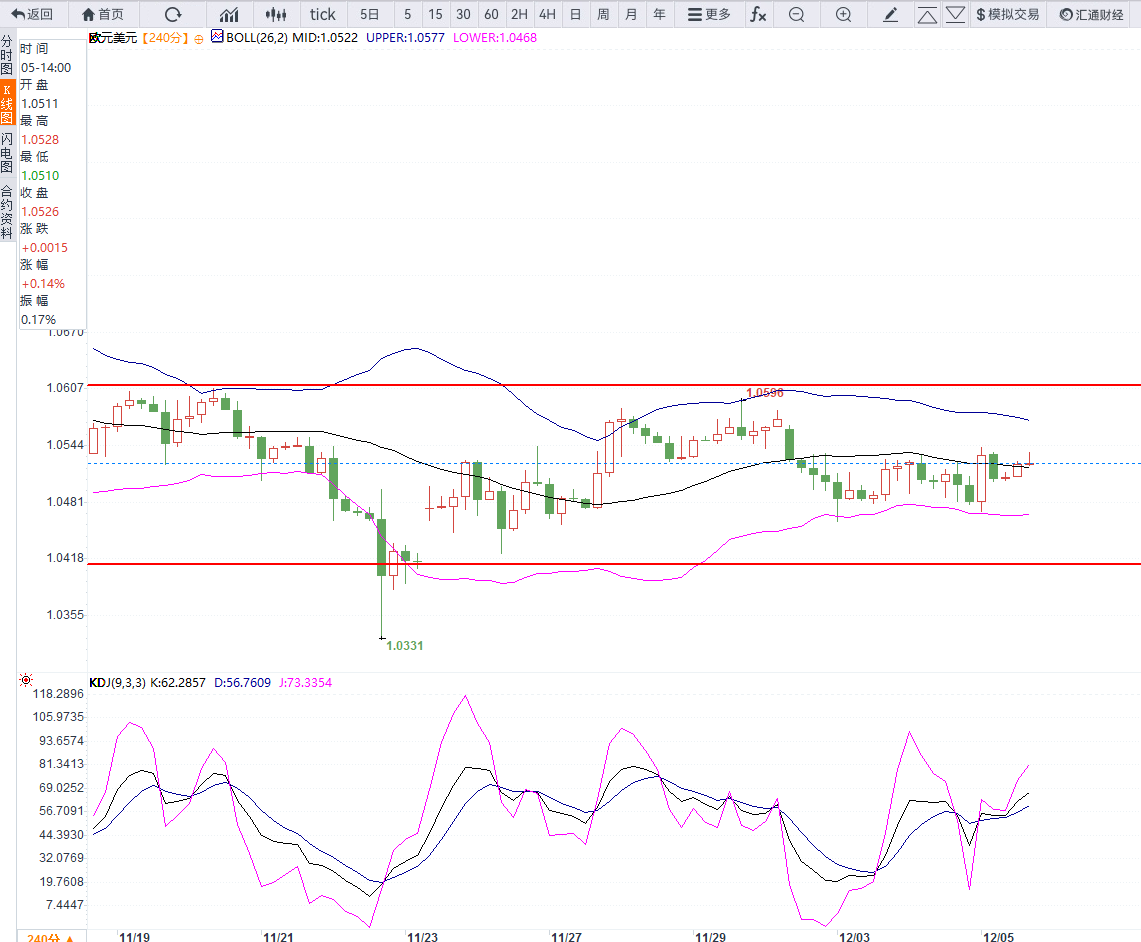Zoom in the chart with plus magnifier
1141x942 pixels.
pos(843,14)
